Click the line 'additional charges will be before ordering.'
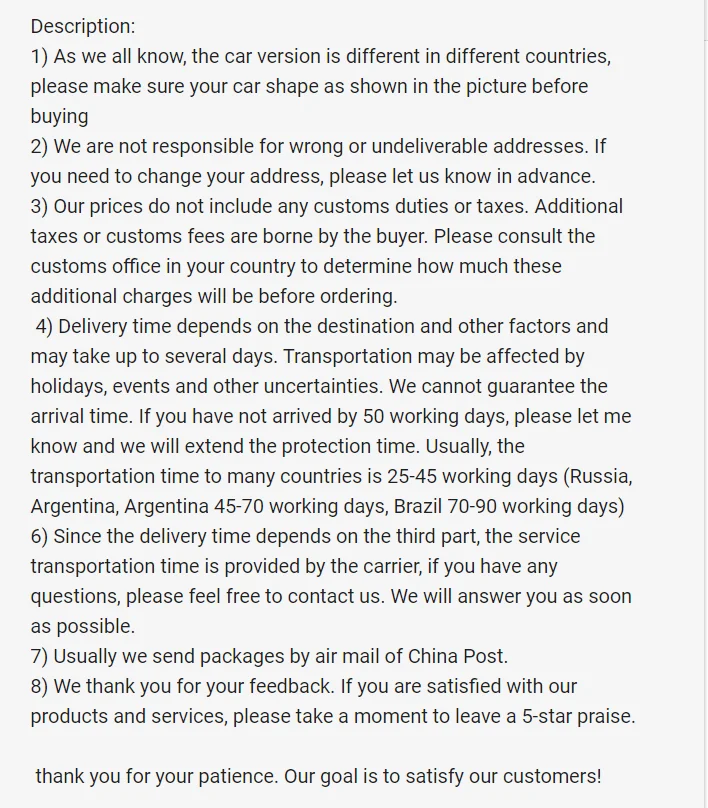The width and height of the screenshot is (708, 808). pos(214,296)
